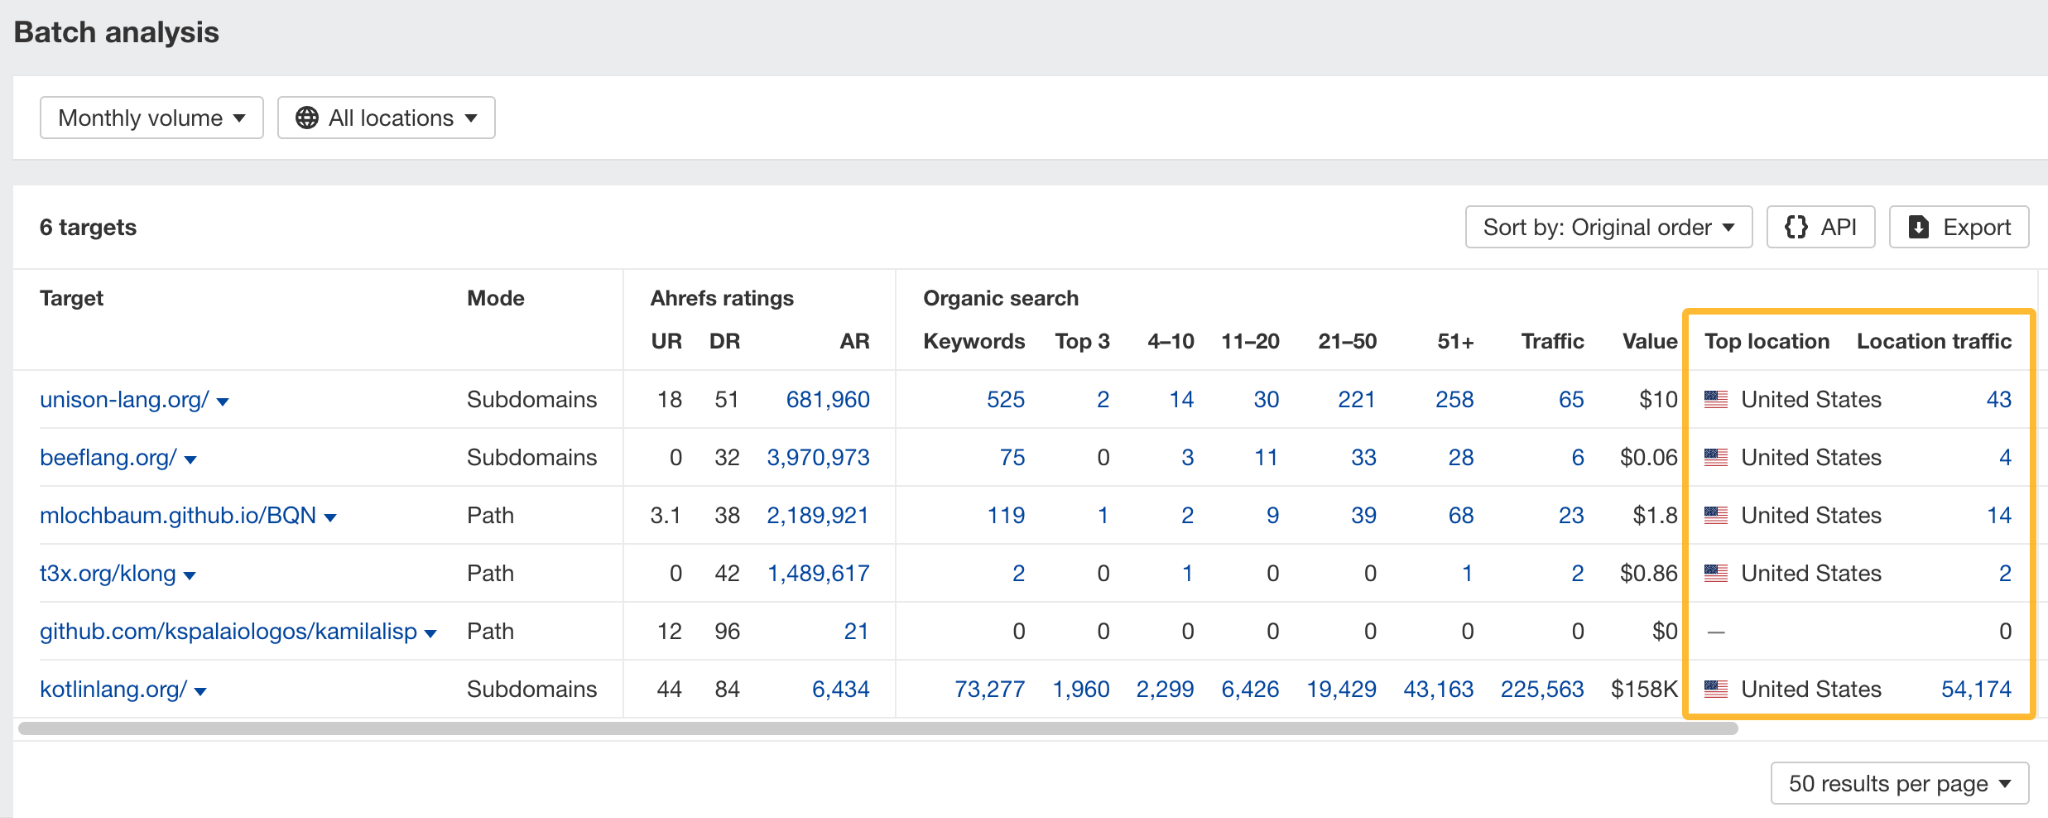Click the US flag in unison-lang.org row

coord(1716,399)
